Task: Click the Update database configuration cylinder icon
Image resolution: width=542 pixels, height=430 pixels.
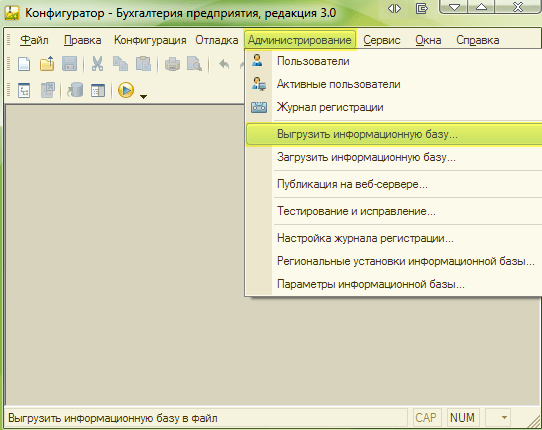Action: (x=75, y=91)
